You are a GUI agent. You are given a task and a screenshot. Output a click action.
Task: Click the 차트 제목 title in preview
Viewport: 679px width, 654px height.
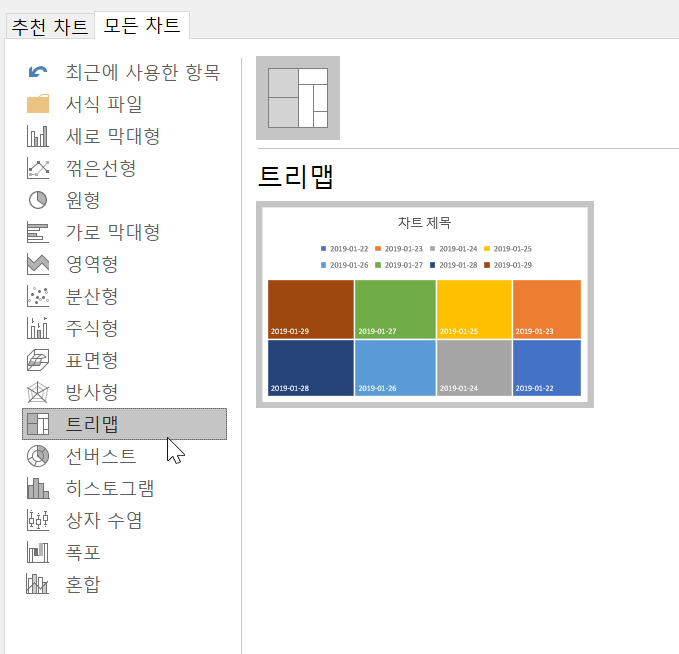point(424,223)
